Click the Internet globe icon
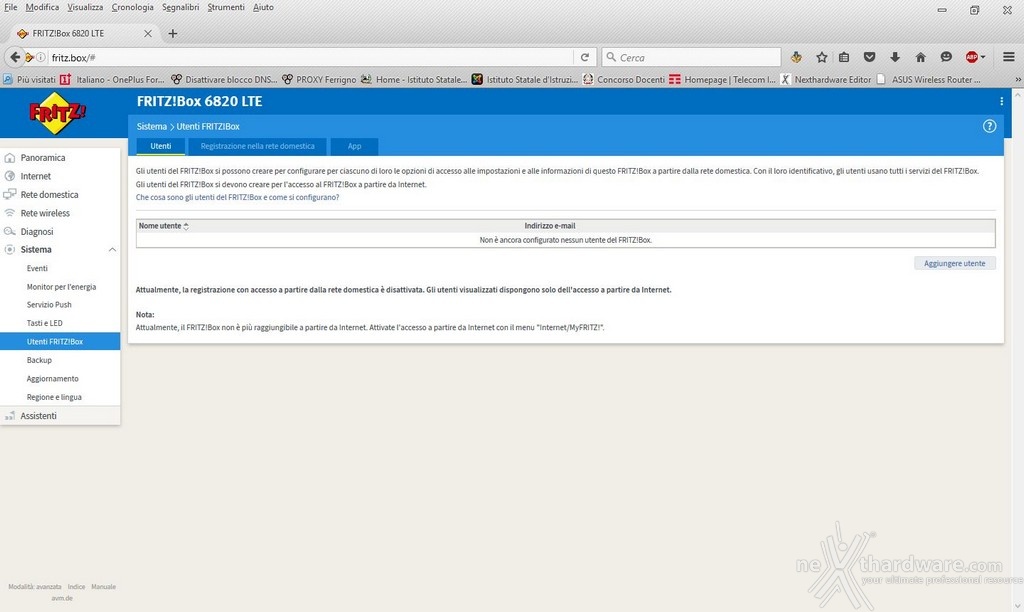 click(x=10, y=176)
